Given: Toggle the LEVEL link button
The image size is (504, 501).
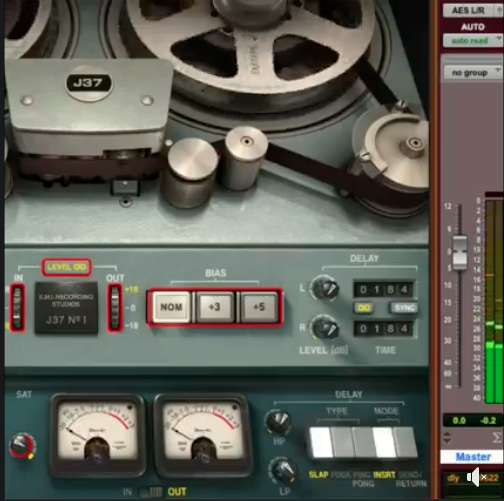Looking at the screenshot, I should (x=66, y=267).
